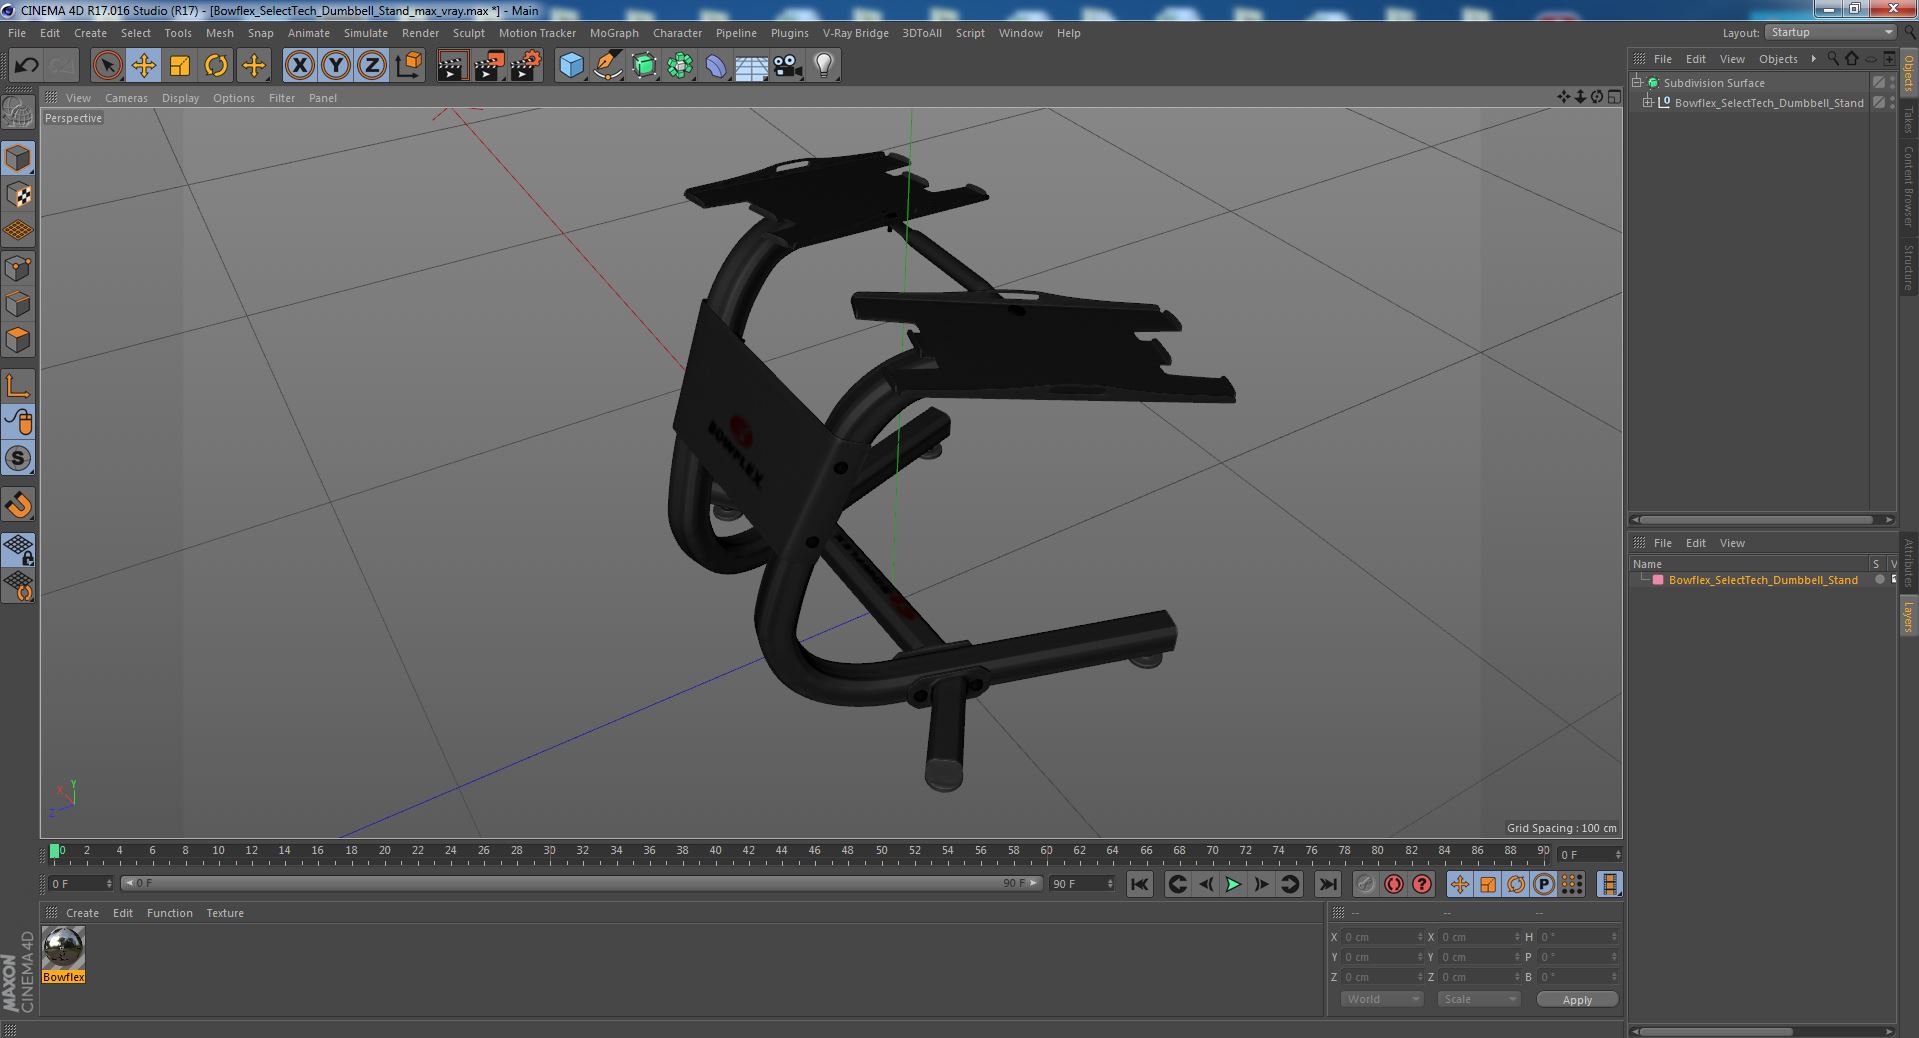Open the Simulate menu

click(x=366, y=33)
